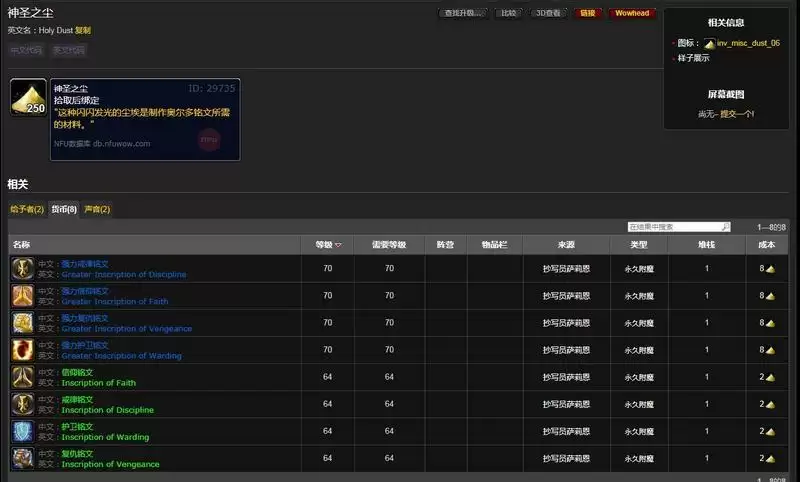Click the Inscription of Discipline row icon
The image size is (800, 482).
(x=23, y=404)
